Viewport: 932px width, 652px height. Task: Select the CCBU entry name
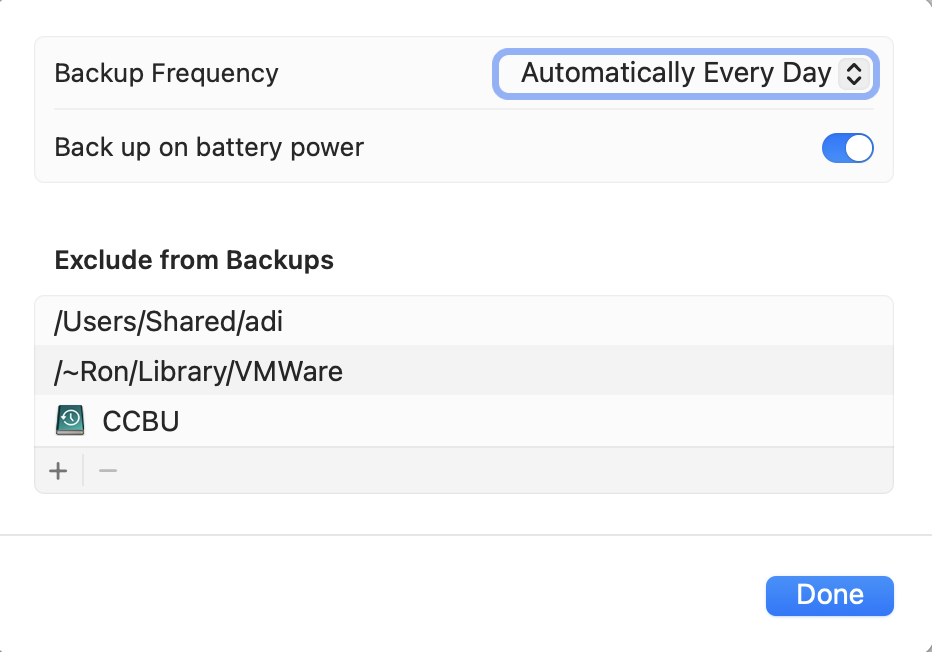[x=141, y=421]
